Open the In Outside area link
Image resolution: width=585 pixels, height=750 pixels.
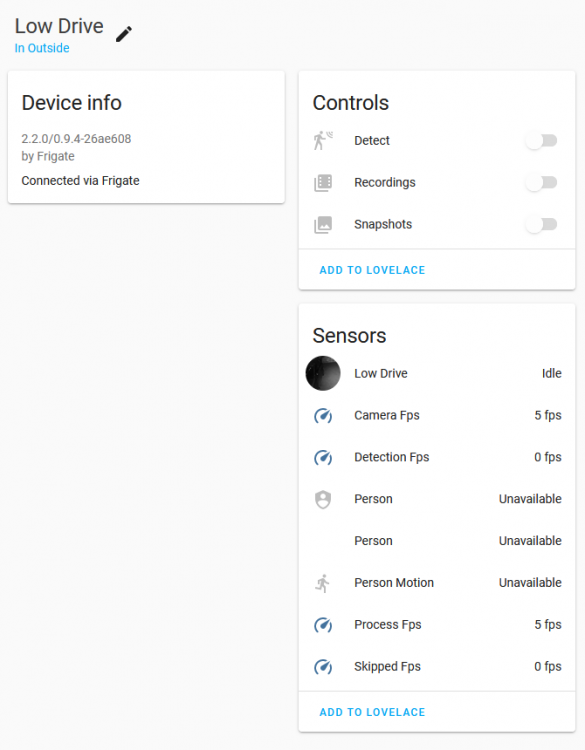click(x=42, y=48)
